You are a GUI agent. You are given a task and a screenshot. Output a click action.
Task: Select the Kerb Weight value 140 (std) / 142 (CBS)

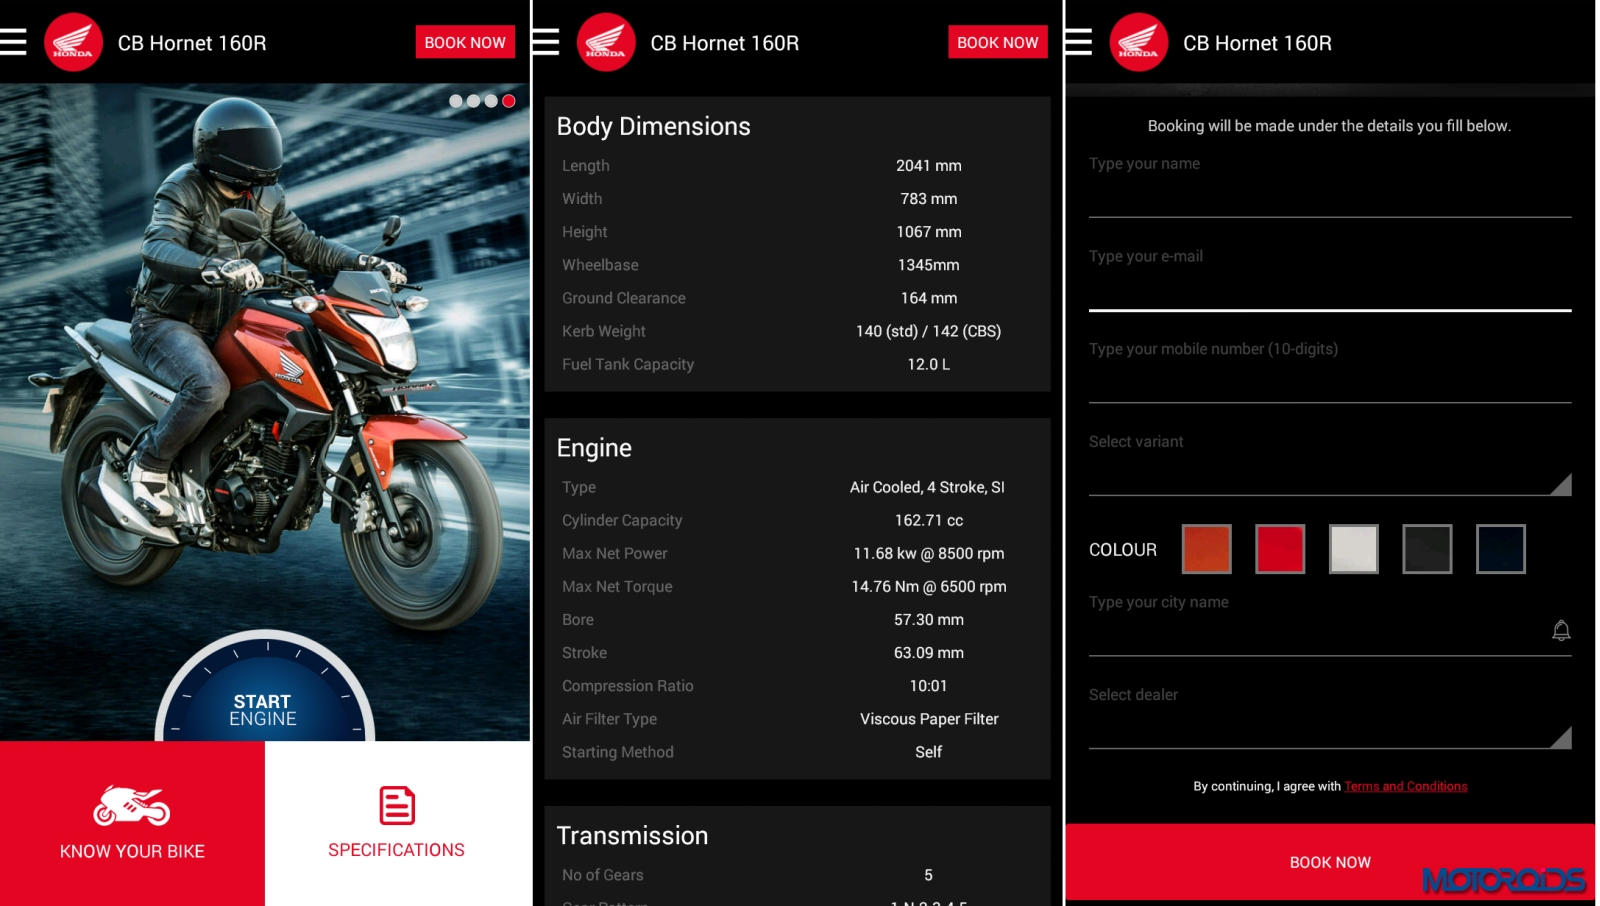pyautogui.click(x=928, y=331)
